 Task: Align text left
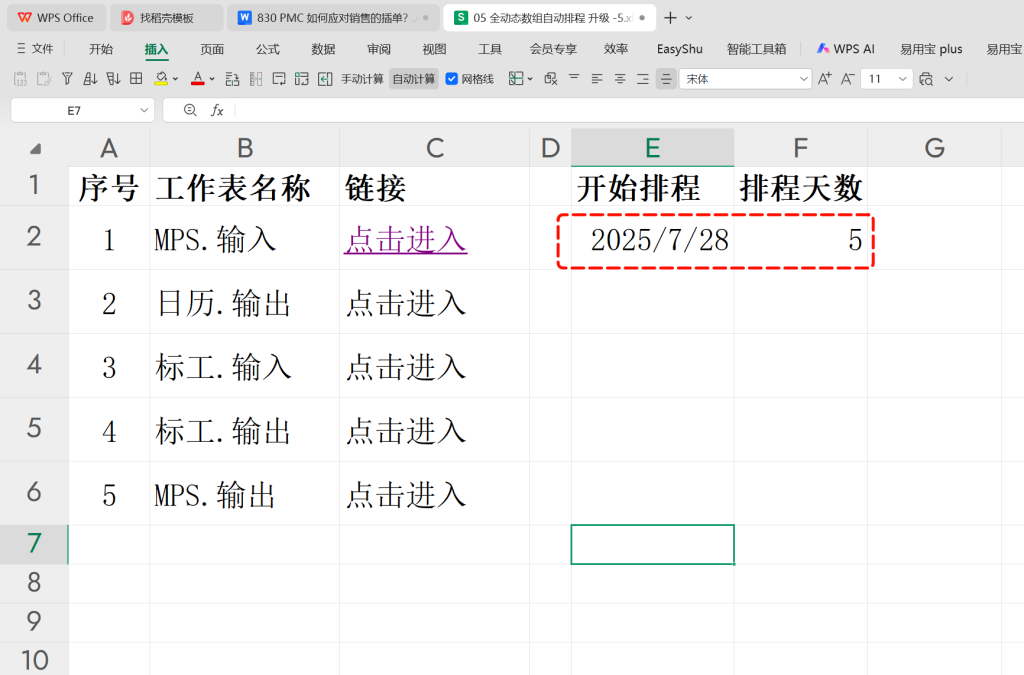point(597,79)
